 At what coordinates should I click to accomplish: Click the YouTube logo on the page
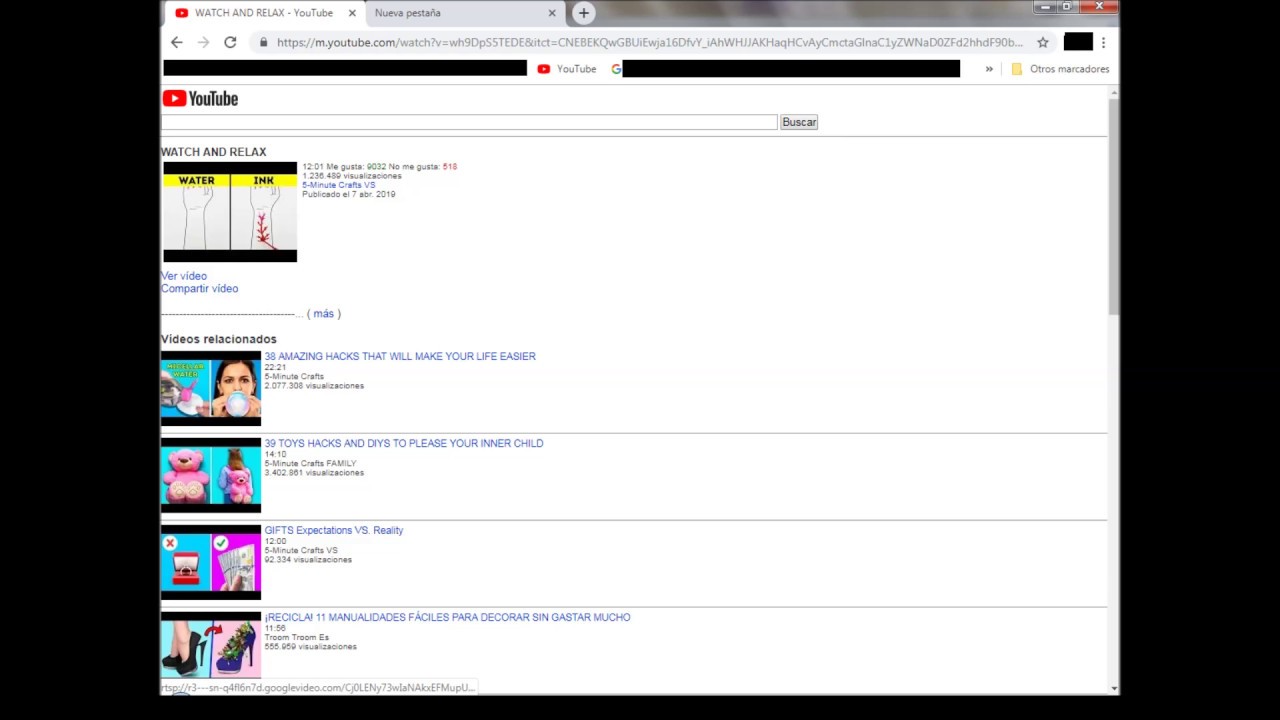[x=200, y=98]
